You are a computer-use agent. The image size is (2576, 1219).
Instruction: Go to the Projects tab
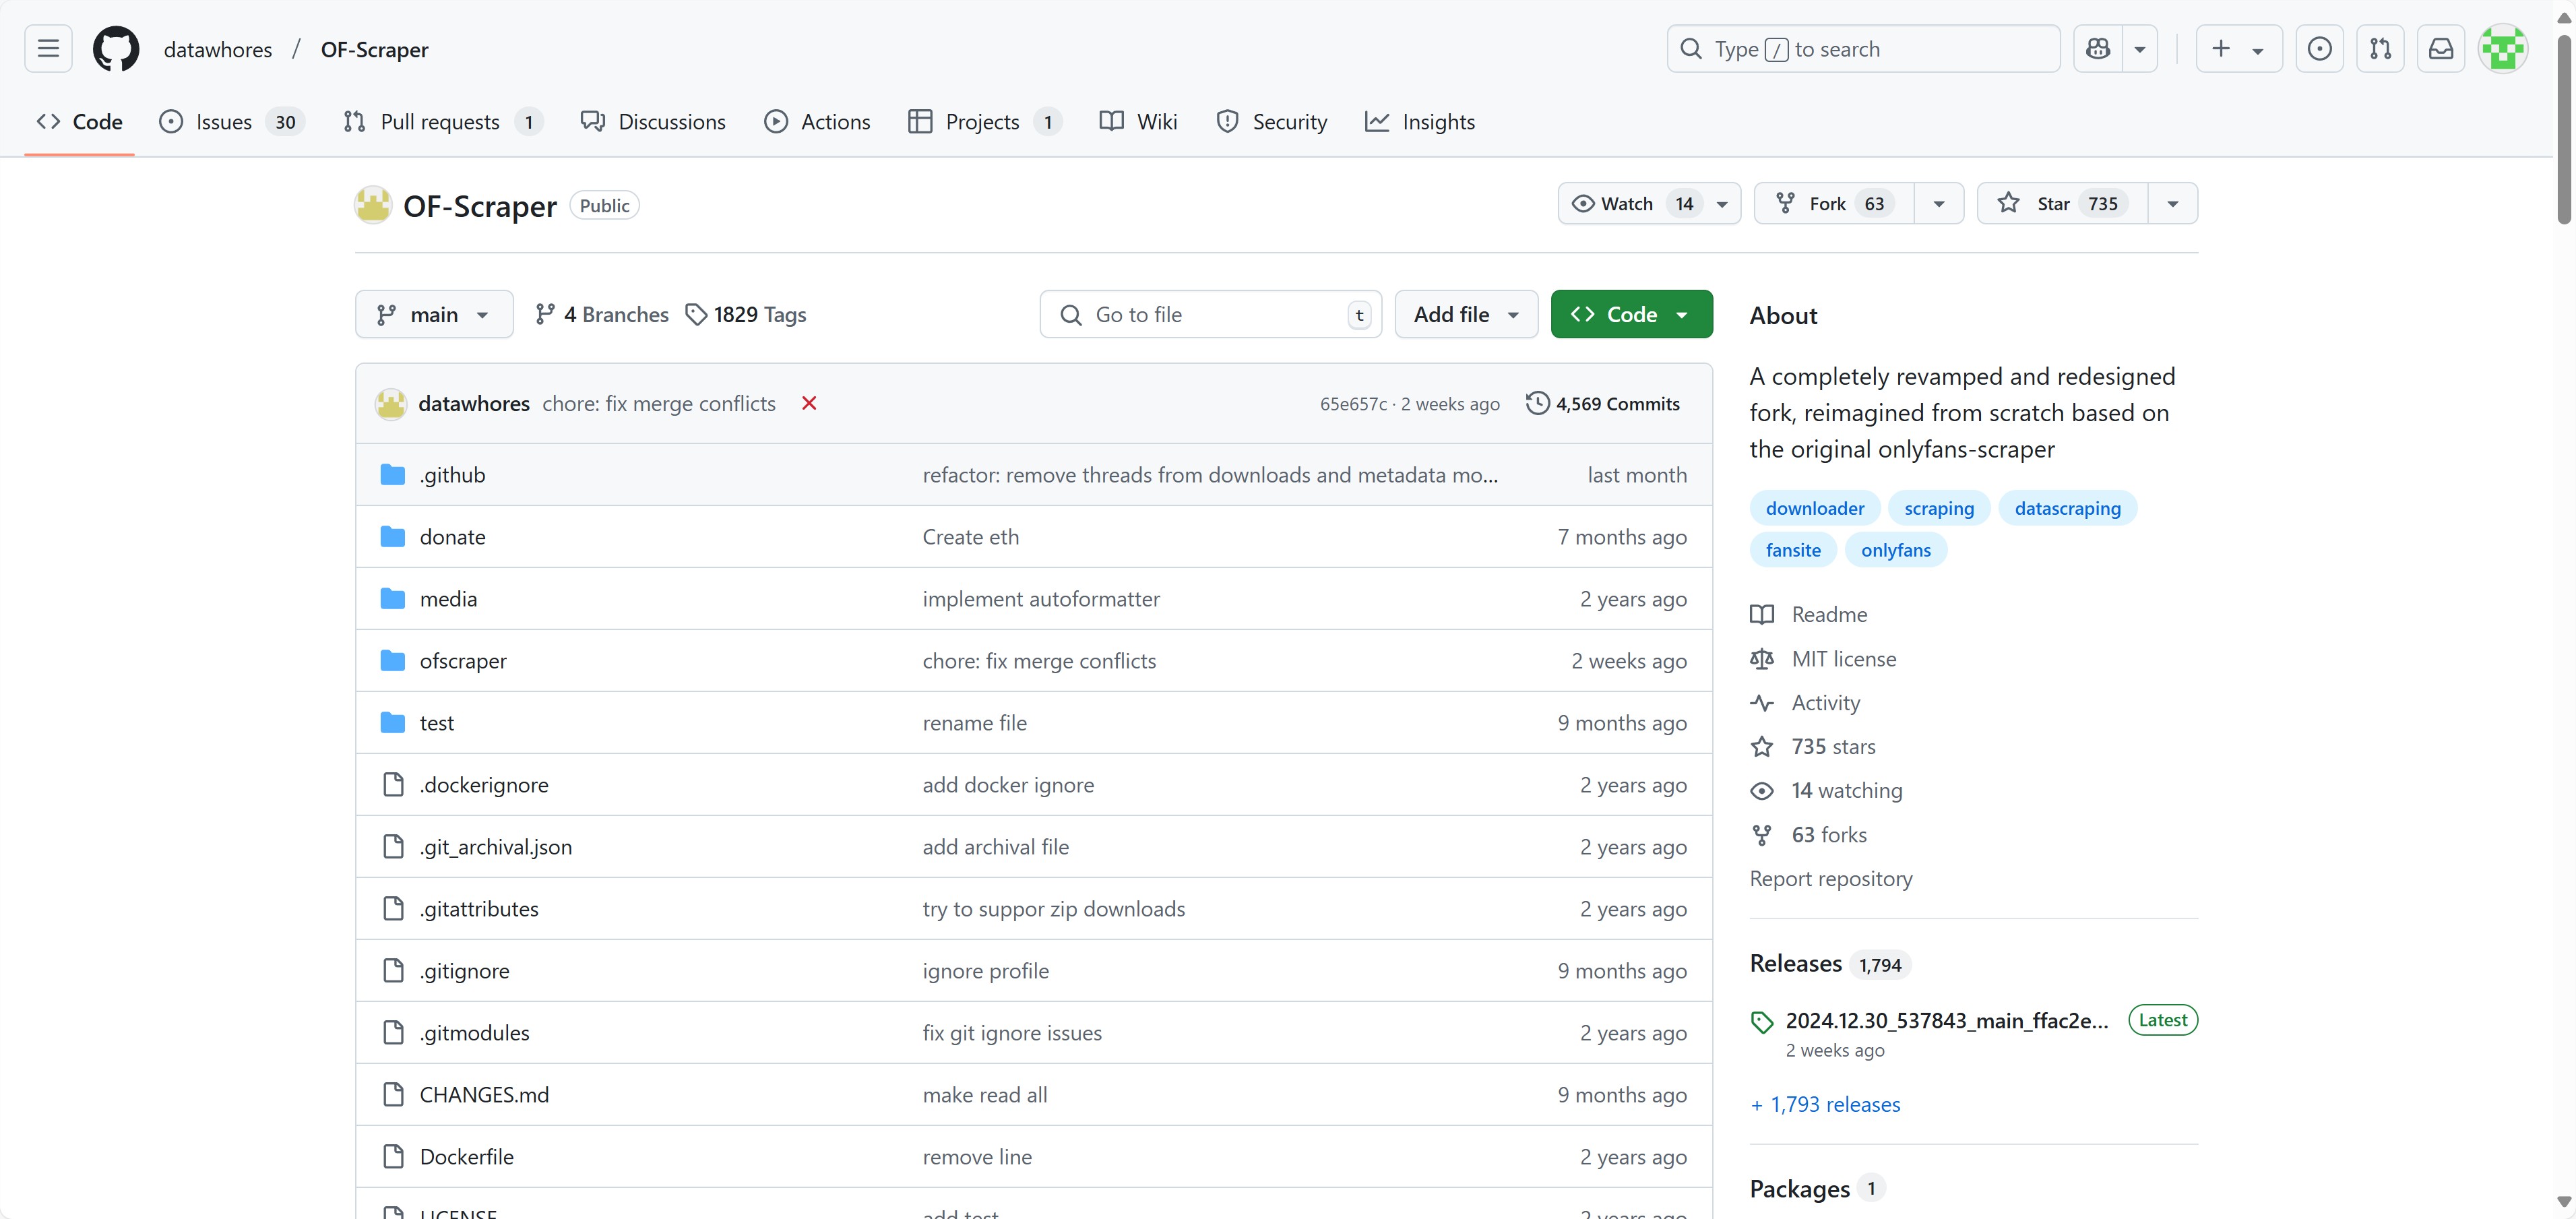985,122
